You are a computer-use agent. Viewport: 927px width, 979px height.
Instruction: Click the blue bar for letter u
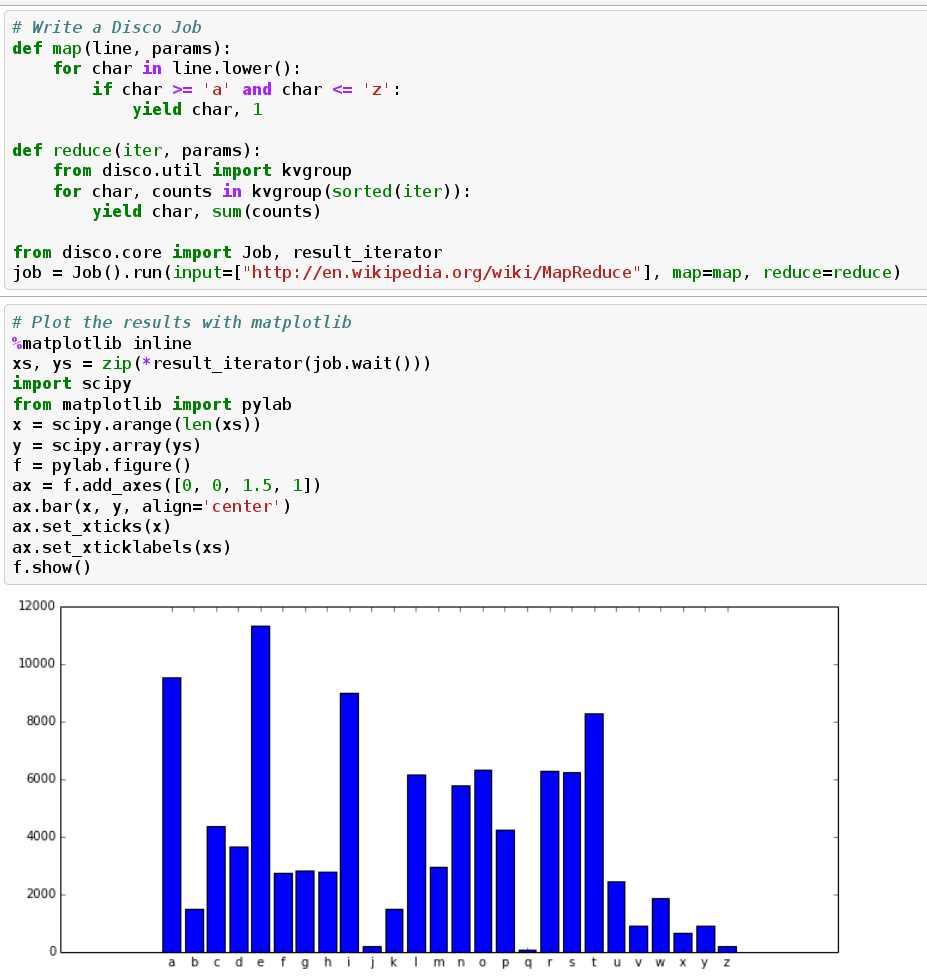(616, 917)
